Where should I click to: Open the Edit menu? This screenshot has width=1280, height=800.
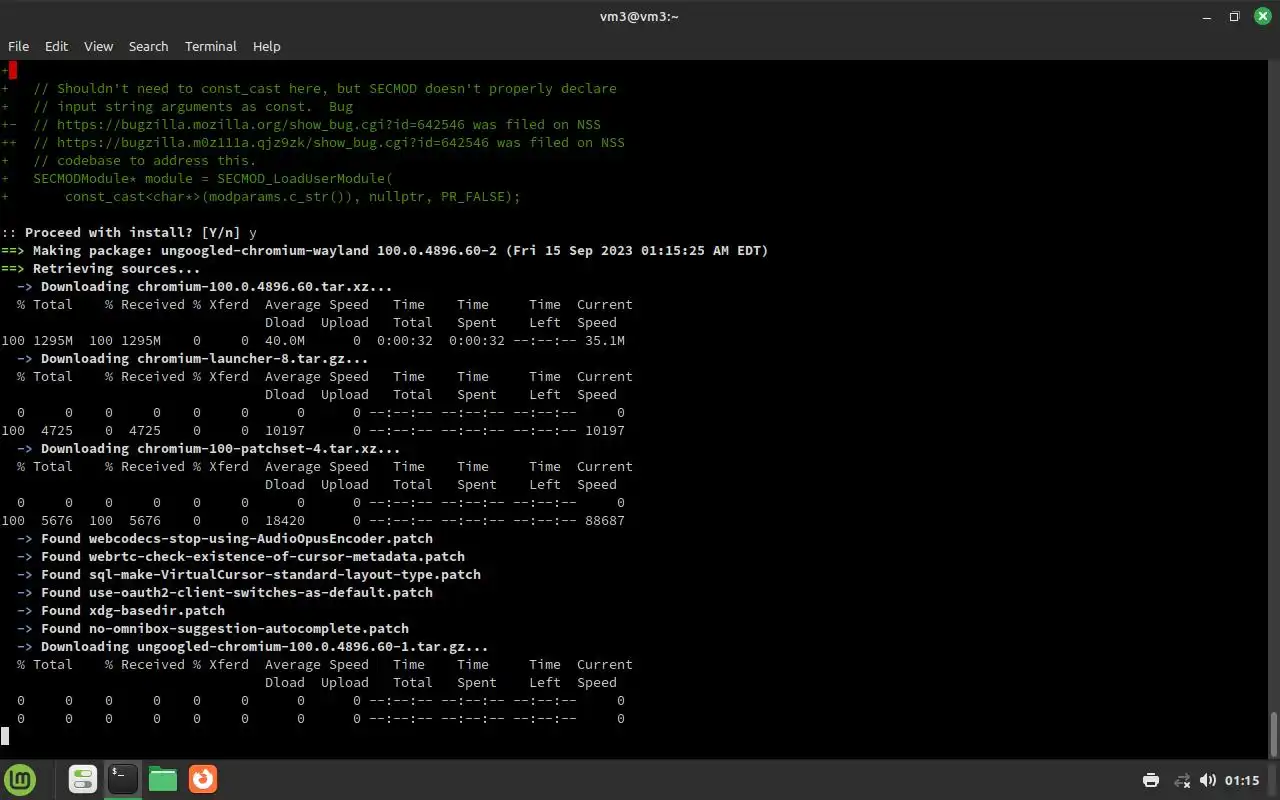[56, 46]
